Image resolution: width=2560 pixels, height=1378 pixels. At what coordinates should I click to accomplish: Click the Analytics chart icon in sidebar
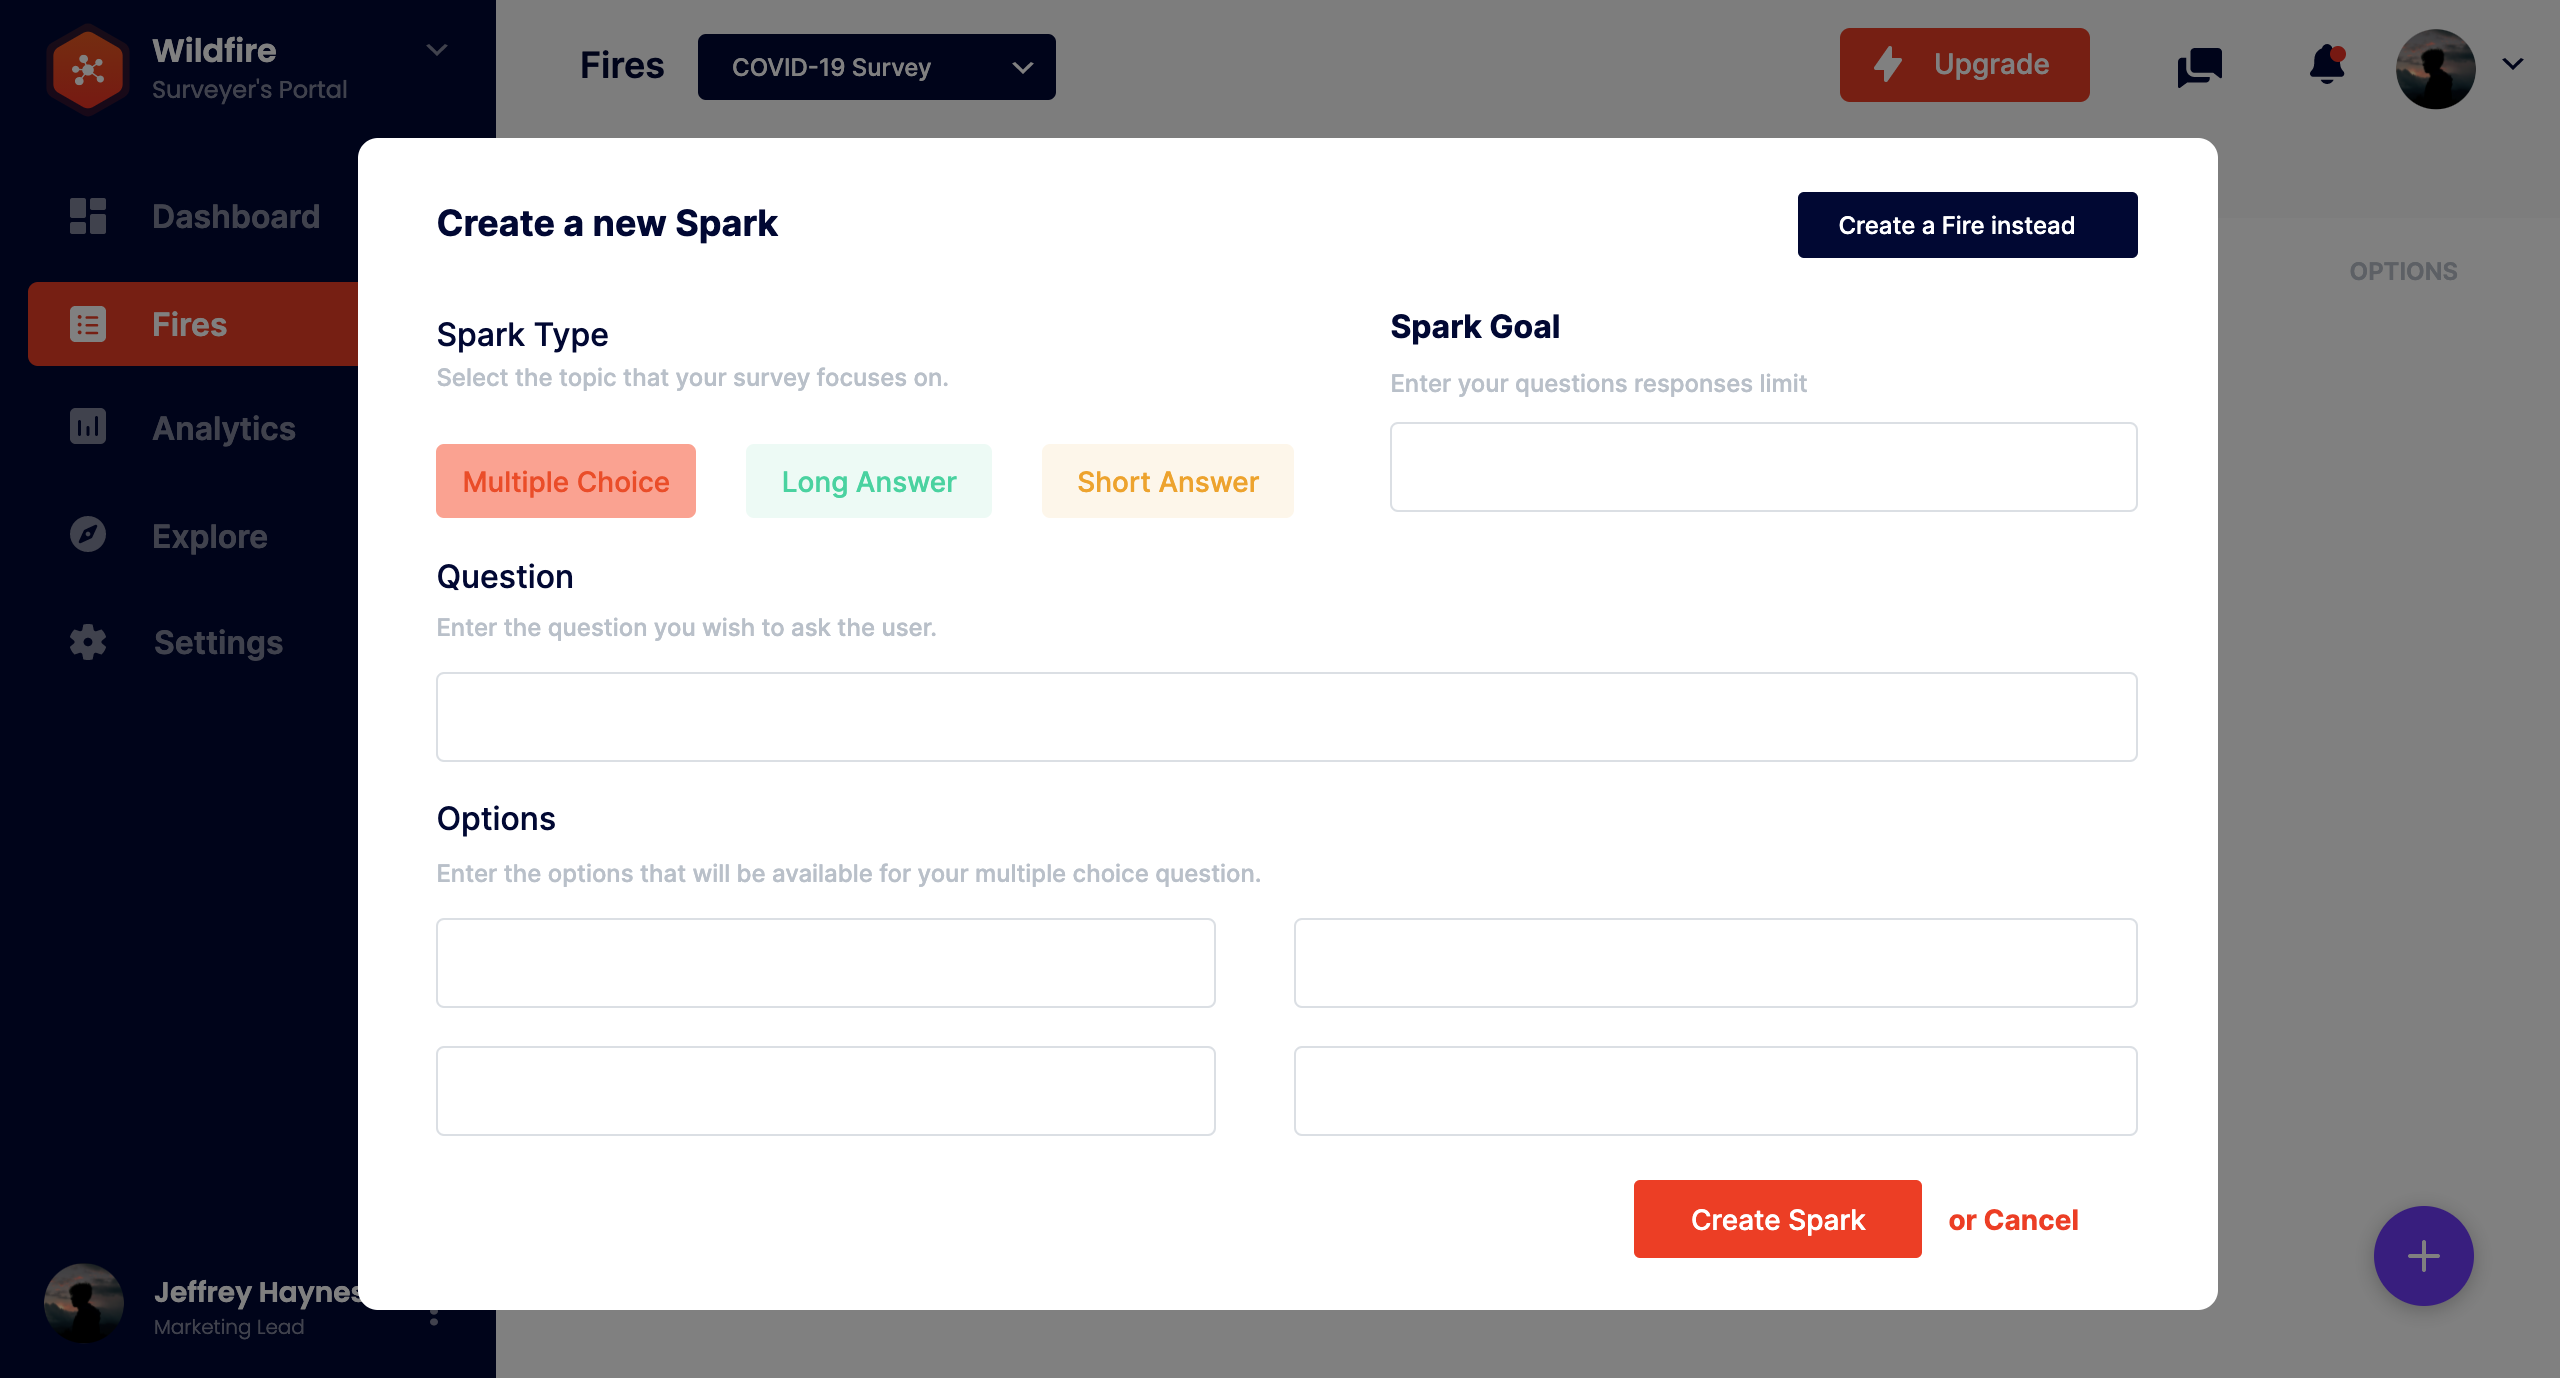pyautogui.click(x=88, y=427)
